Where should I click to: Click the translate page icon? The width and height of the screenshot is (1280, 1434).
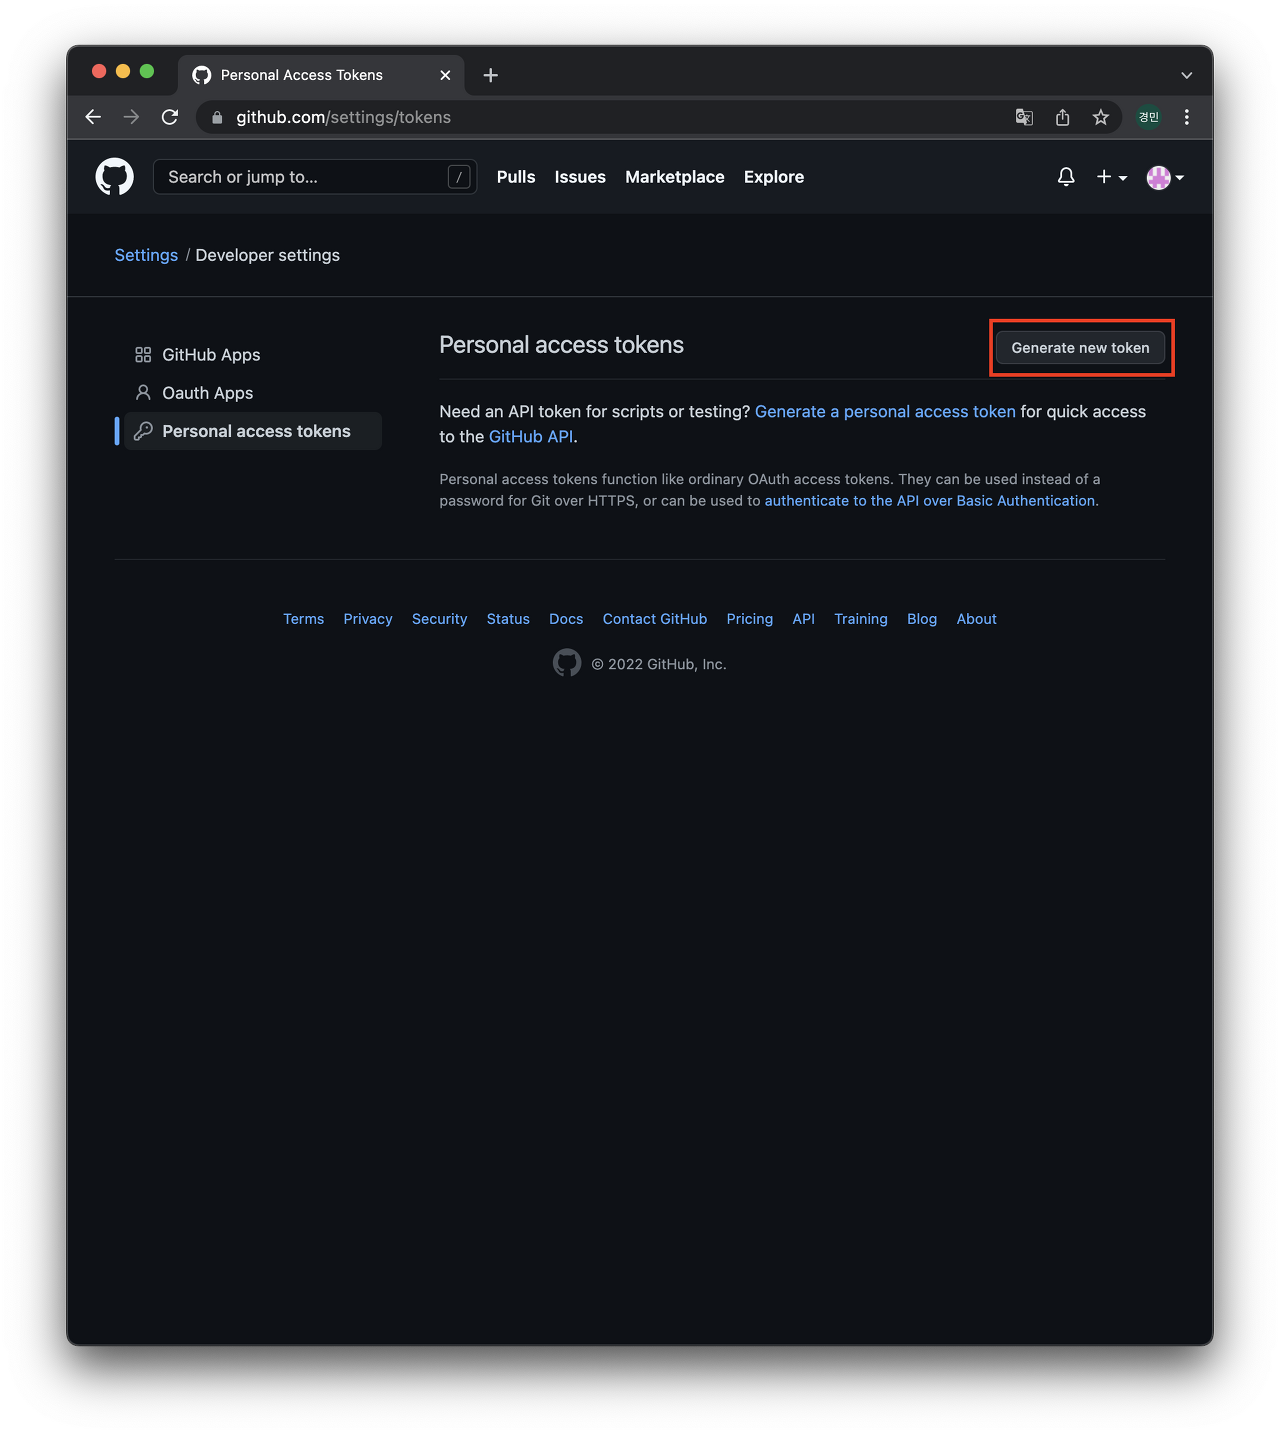pyautogui.click(x=1024, y=117)
